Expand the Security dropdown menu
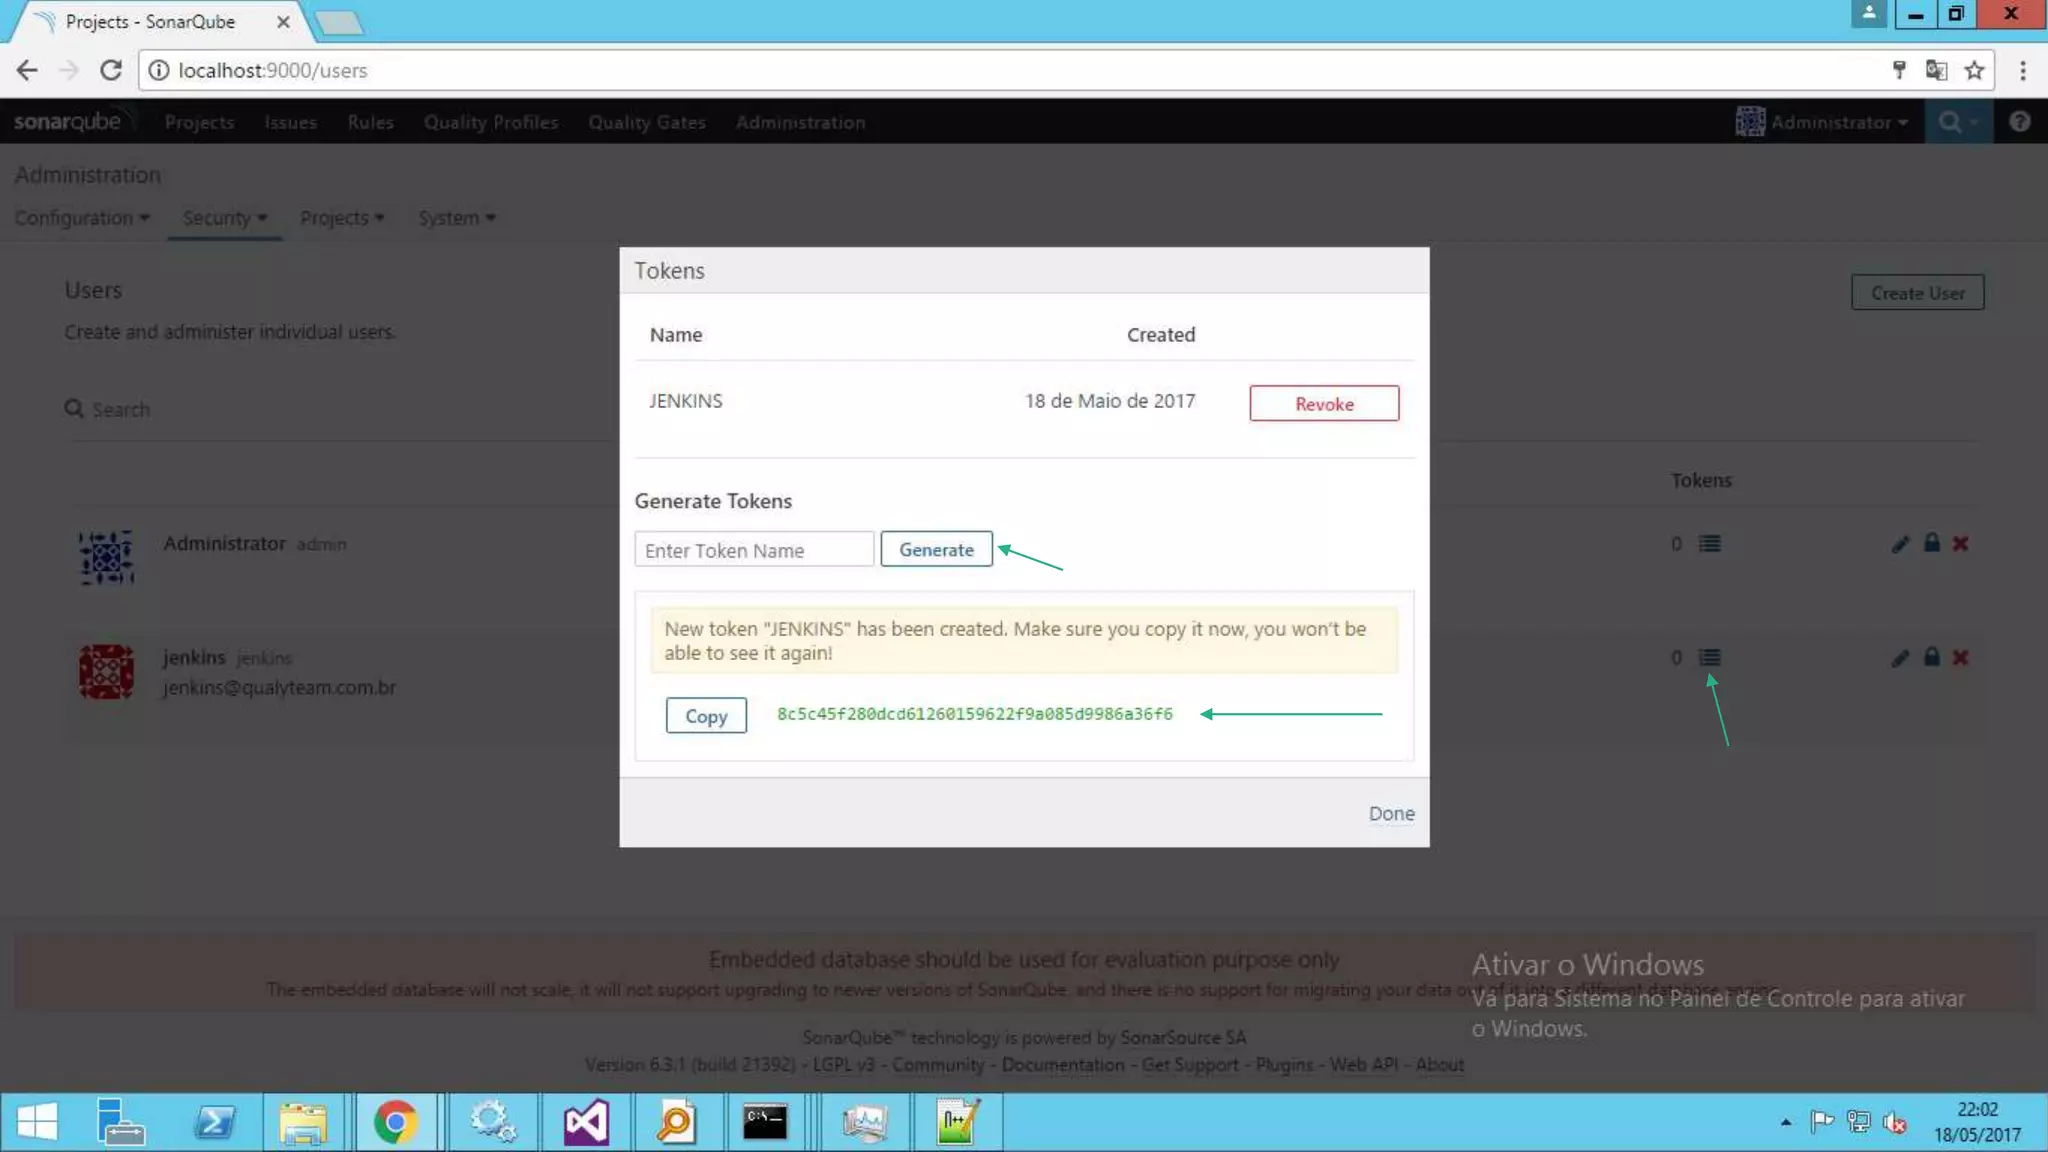The height and width of the screenshot is (1152, 2048). [x=224, y=218]
